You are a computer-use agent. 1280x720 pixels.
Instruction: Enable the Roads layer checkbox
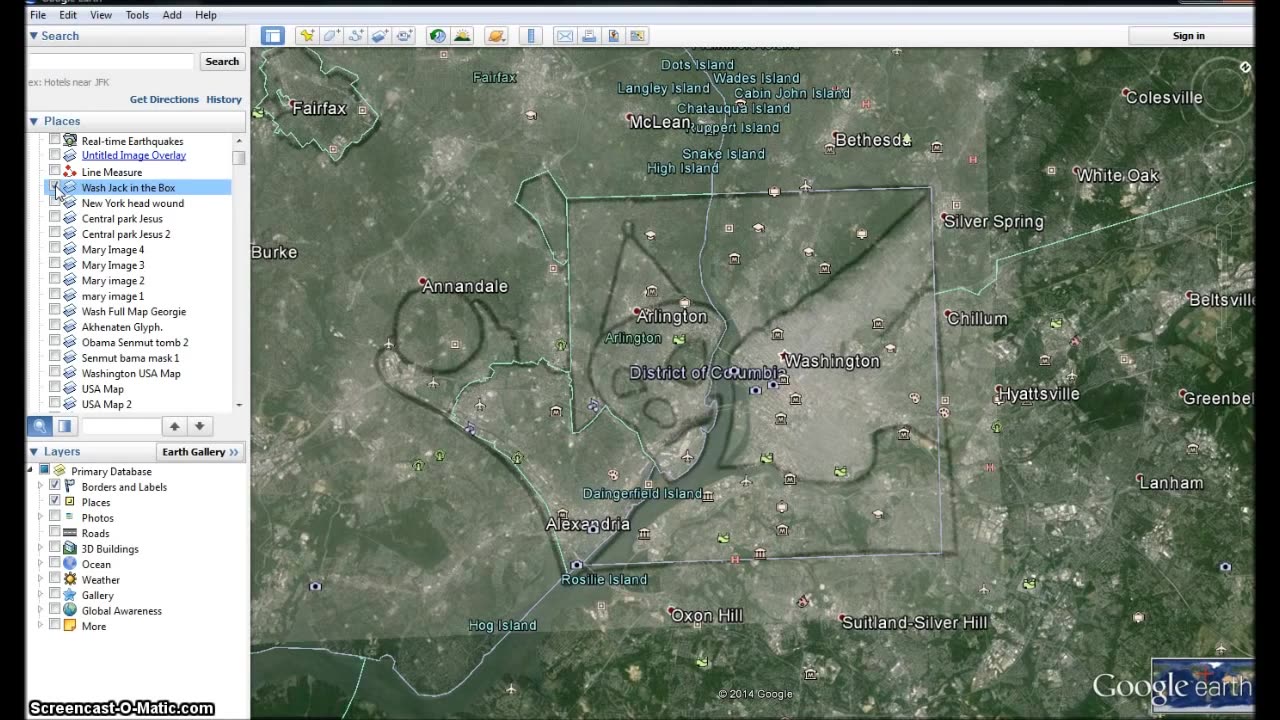(55, 533)
